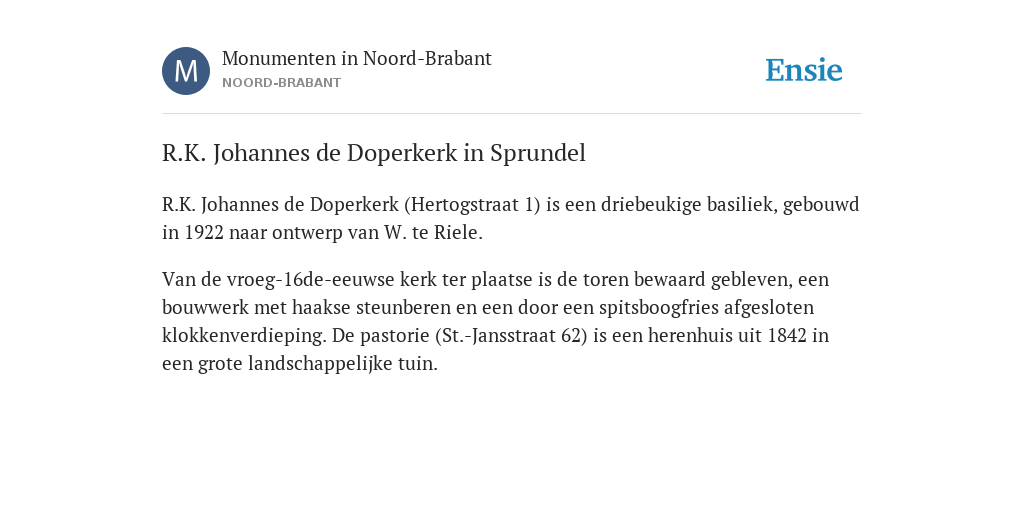This screenshot has width=1024, height=512.
Task: Click the phrase landschappelijke tuin
Action: (342, 364)
